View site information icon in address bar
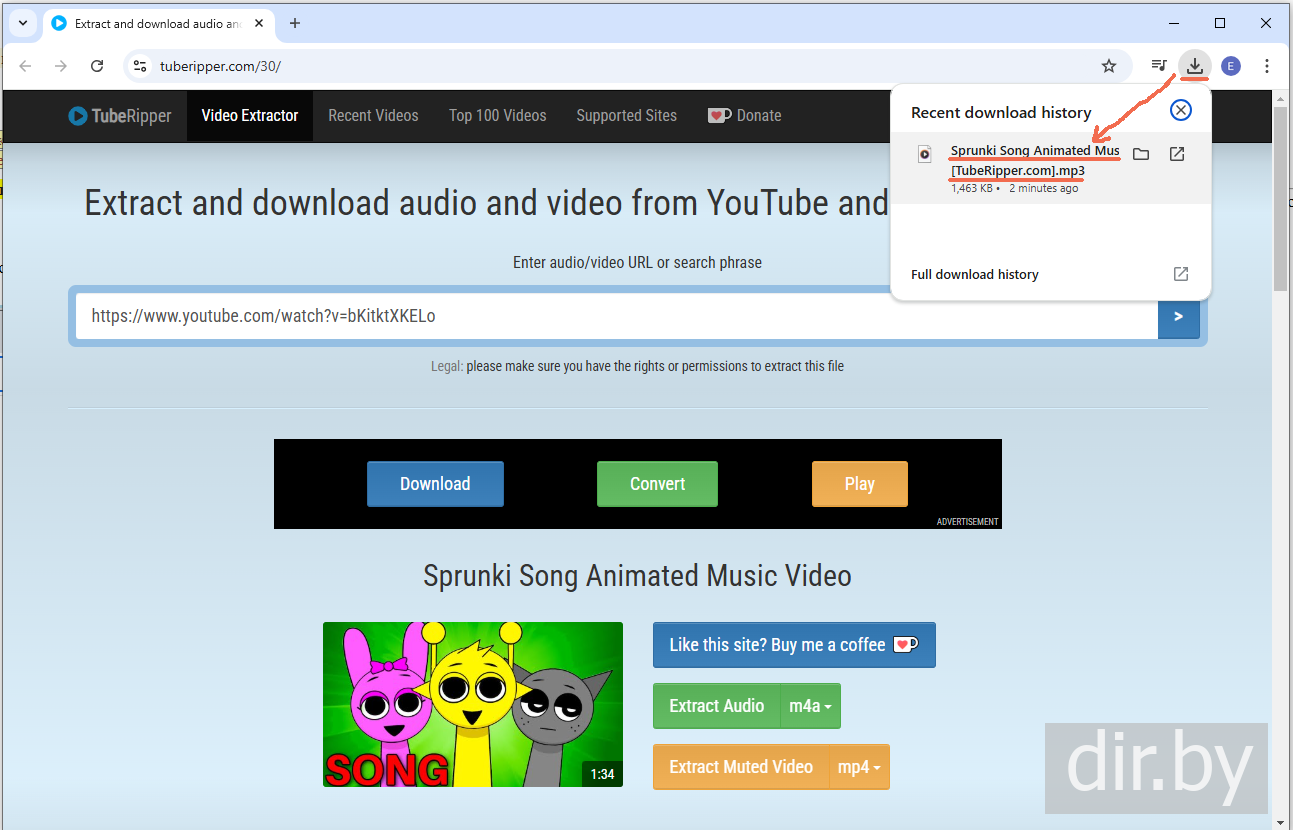The width and height of the screenshot is (1293, 830). (141, 66)
